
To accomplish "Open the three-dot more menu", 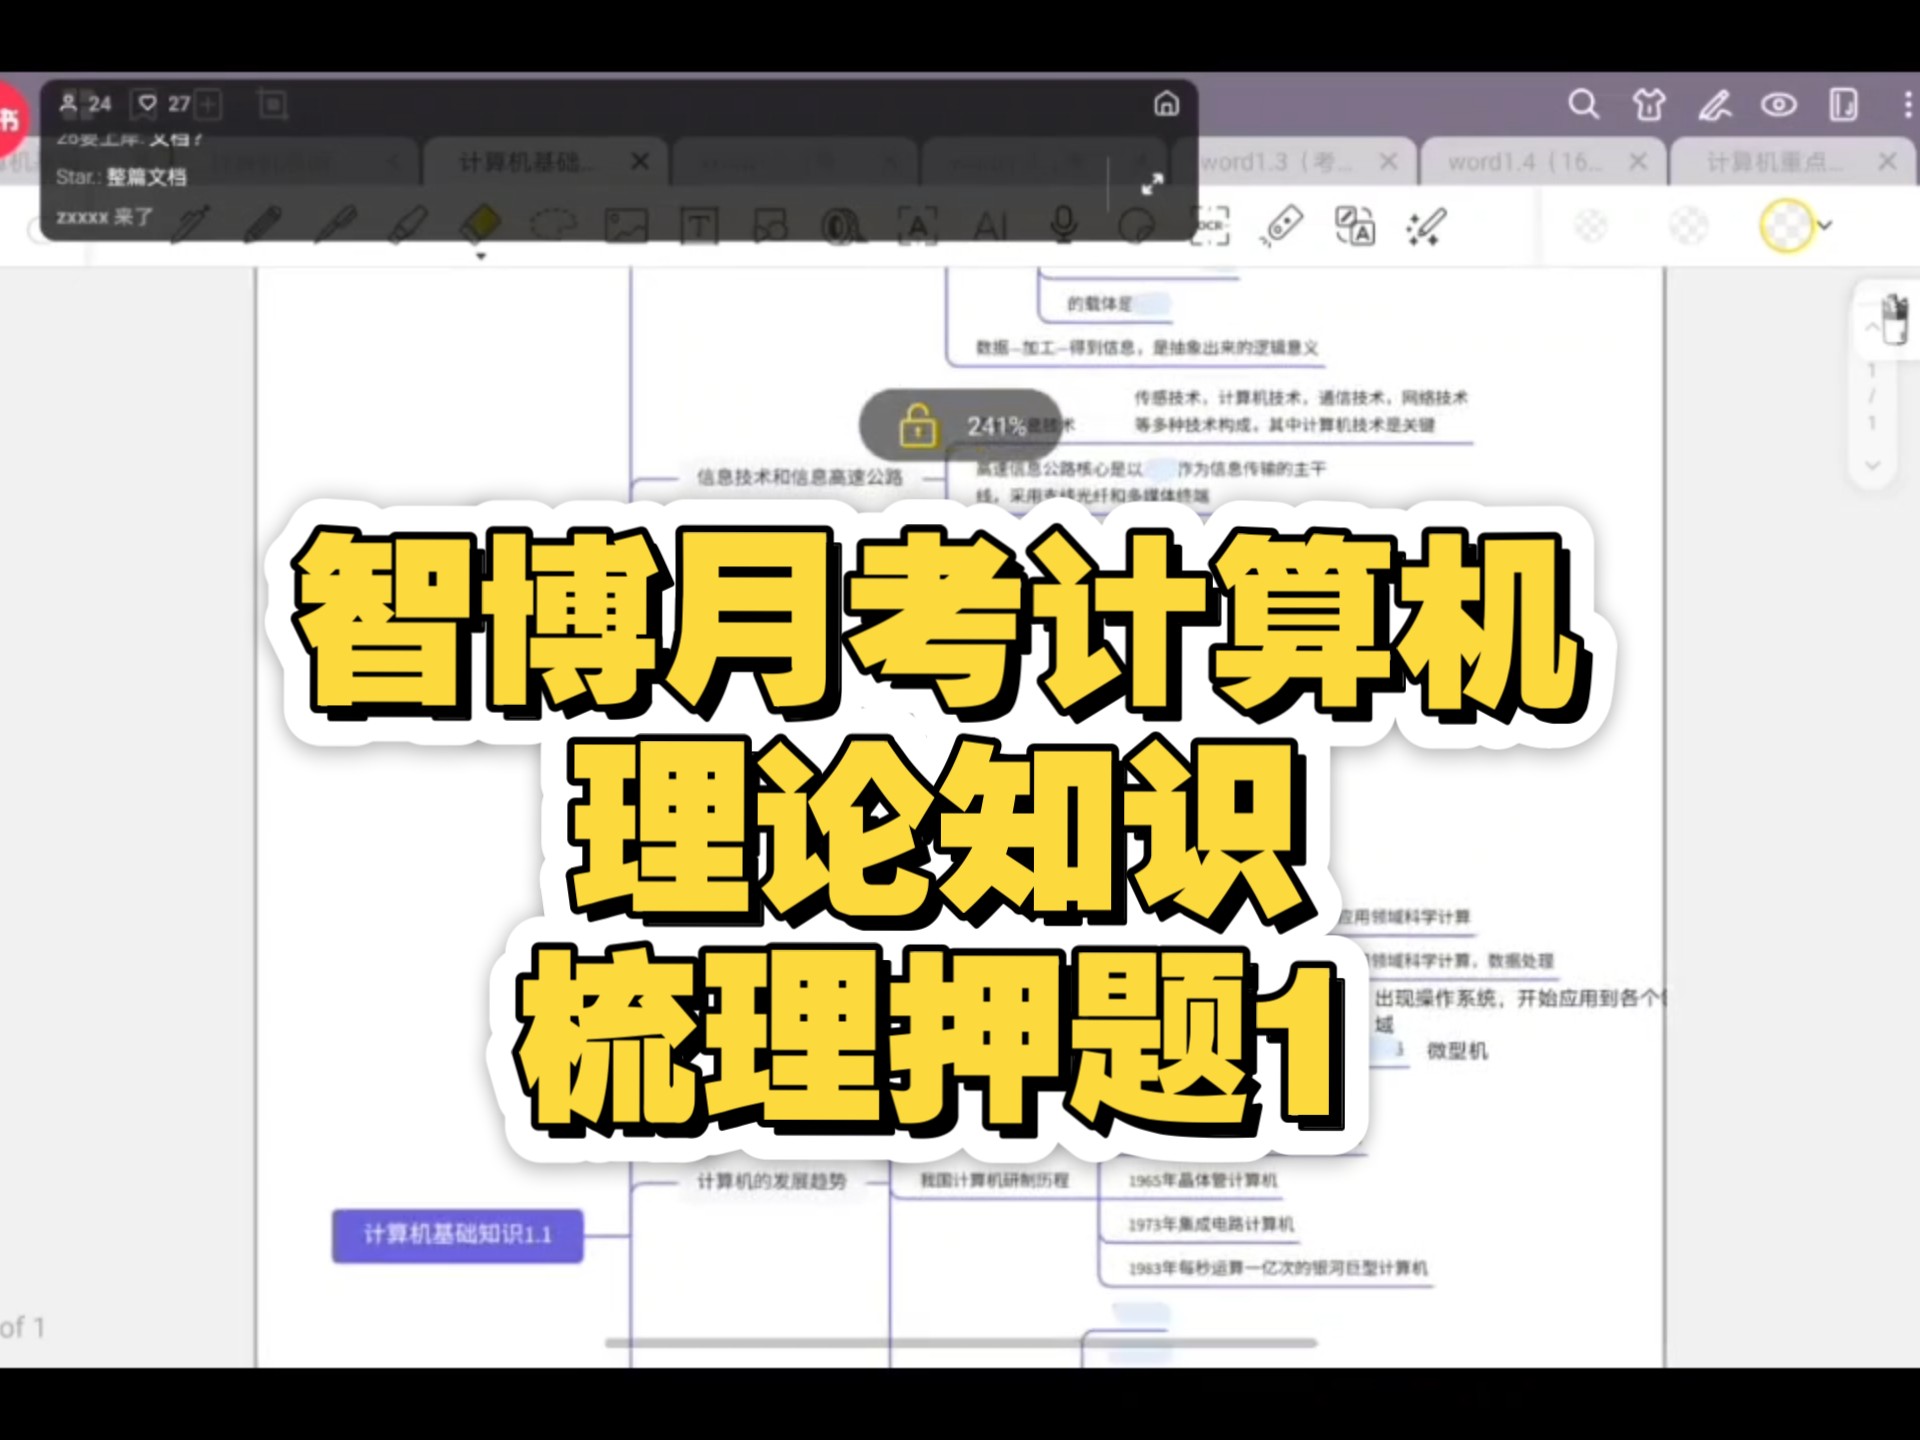I will point(1908,104).
